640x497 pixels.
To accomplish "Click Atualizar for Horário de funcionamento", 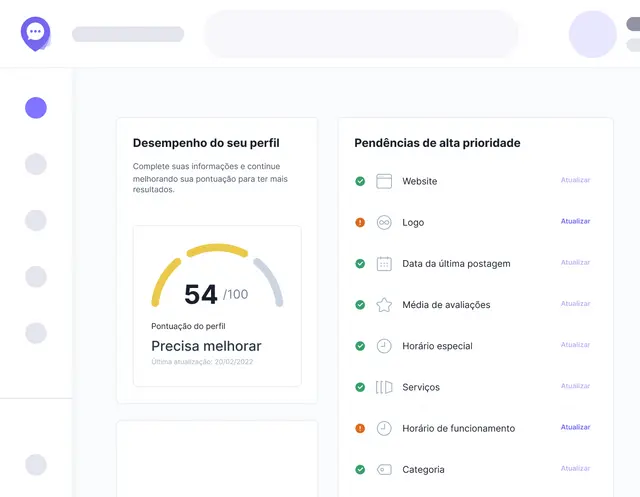I will click(x=576, y=427).
